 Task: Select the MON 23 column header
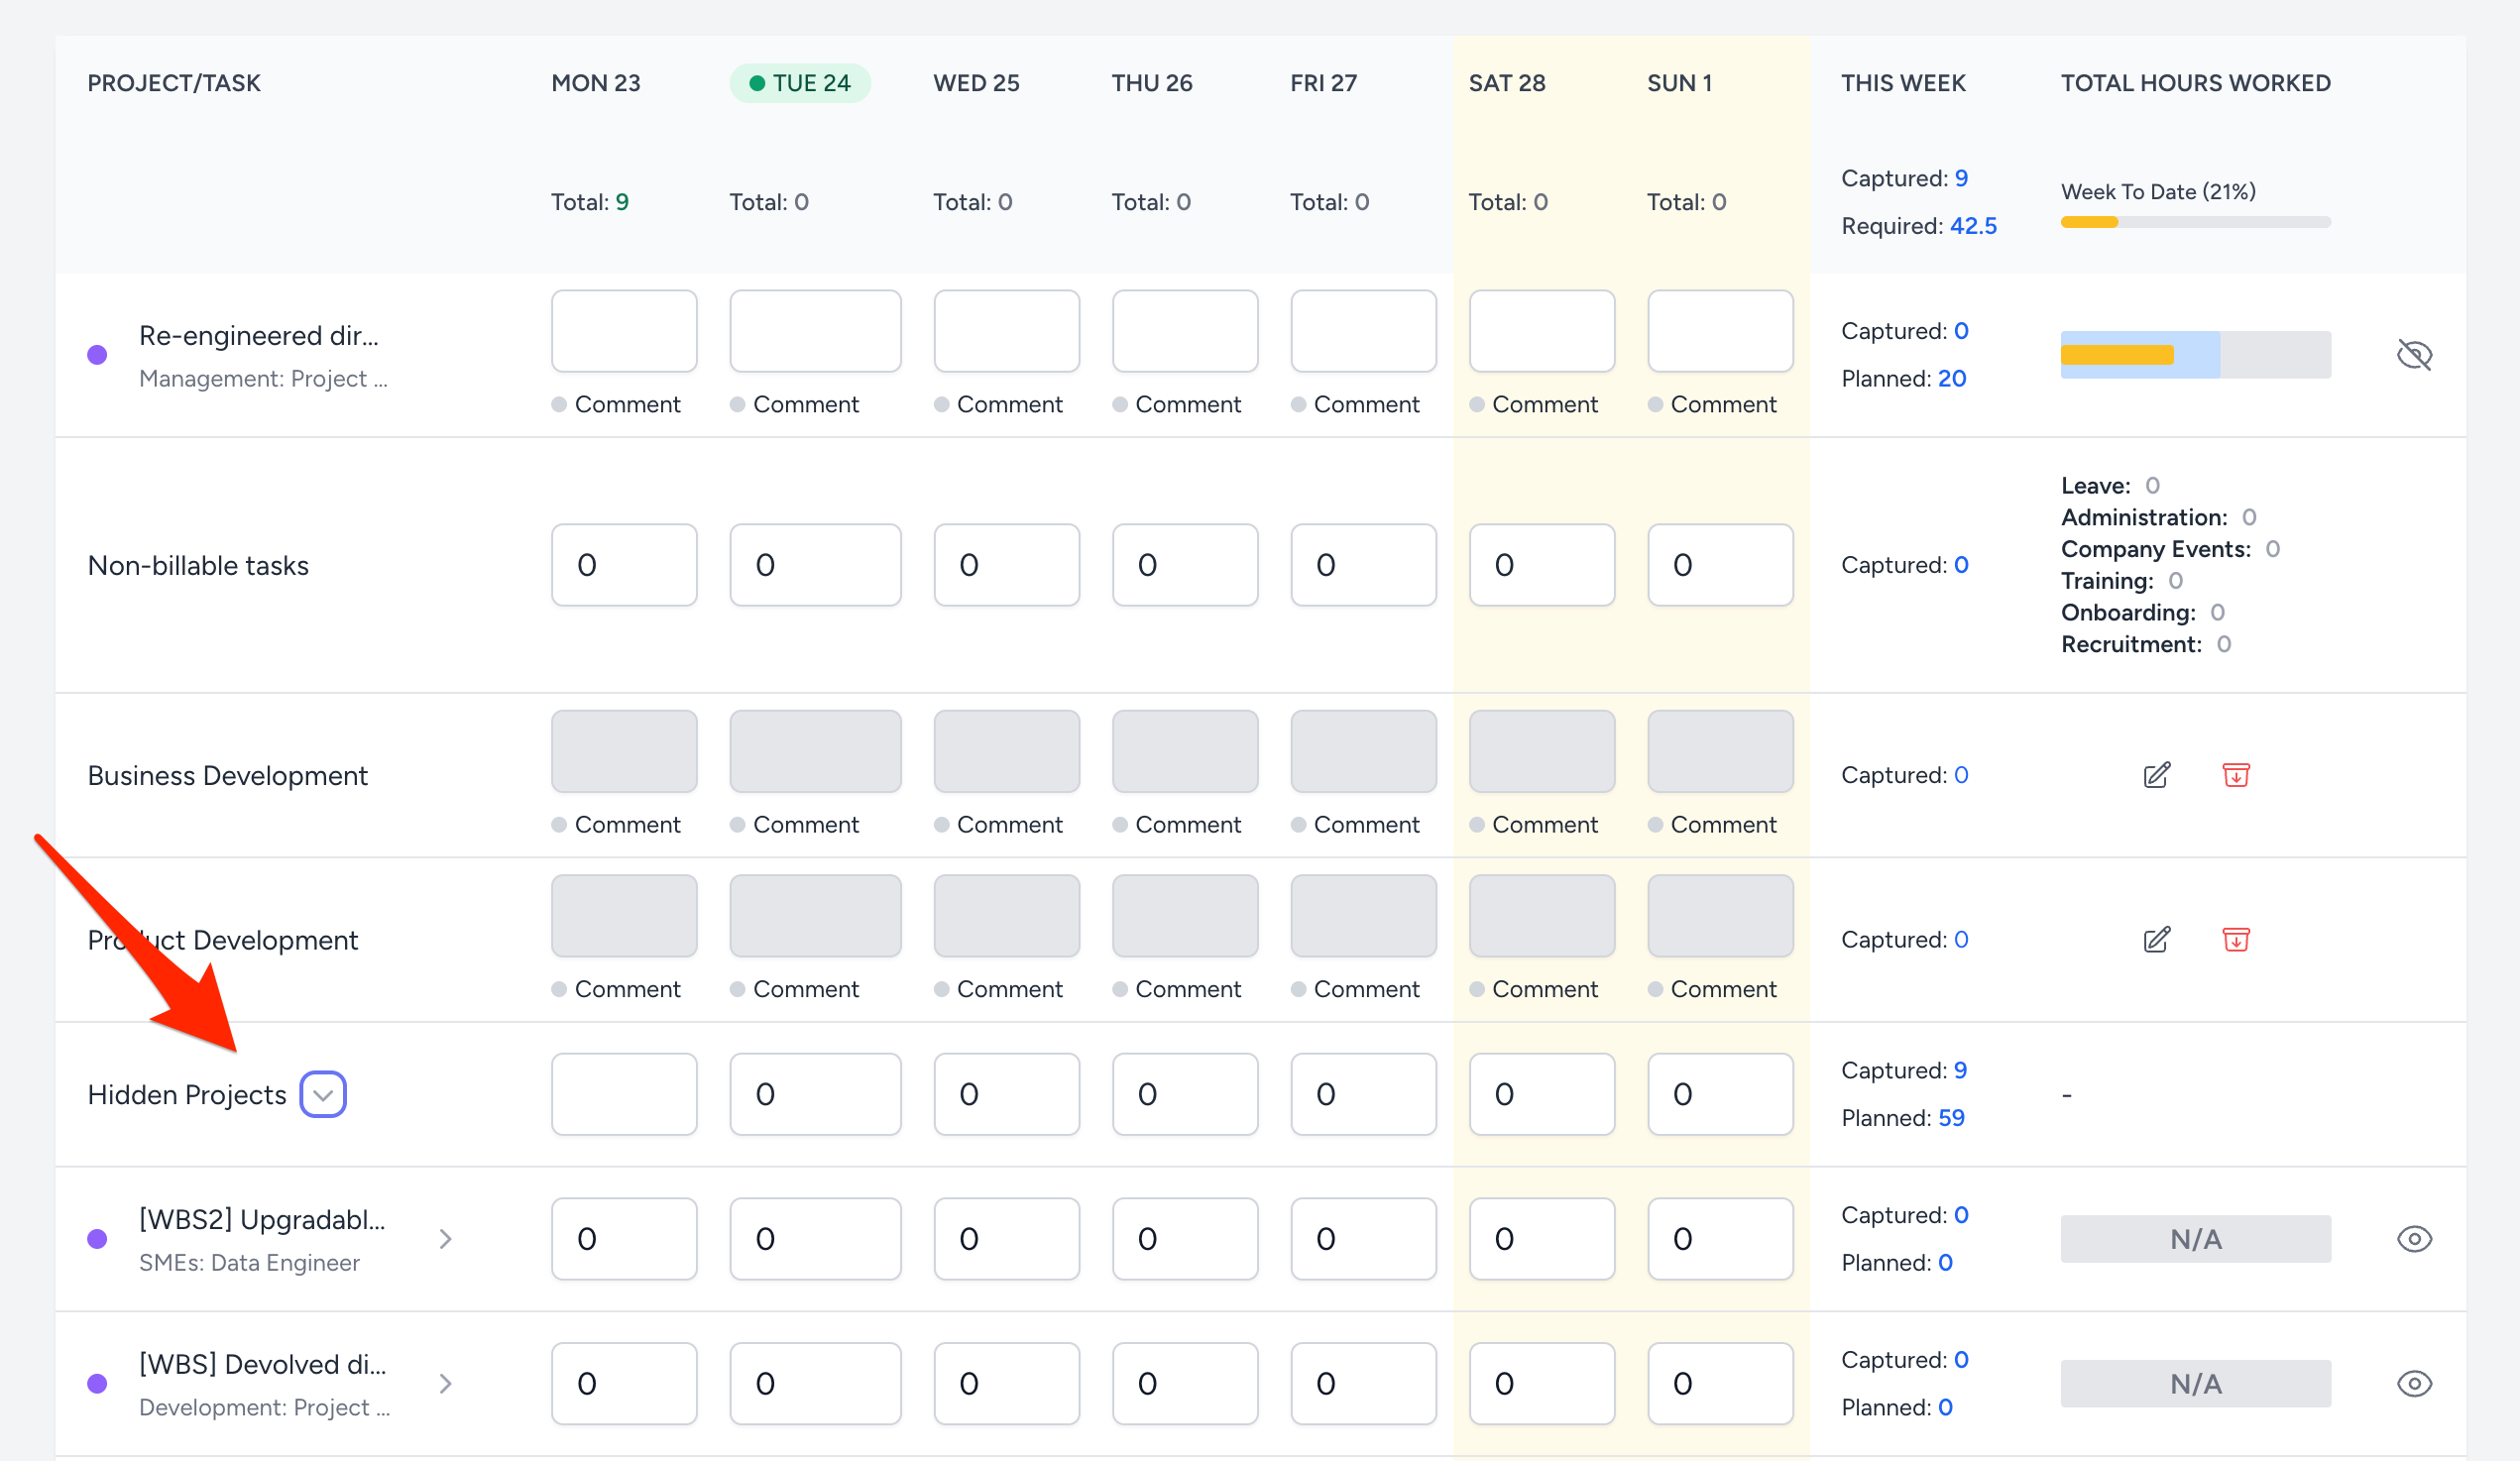596,83
